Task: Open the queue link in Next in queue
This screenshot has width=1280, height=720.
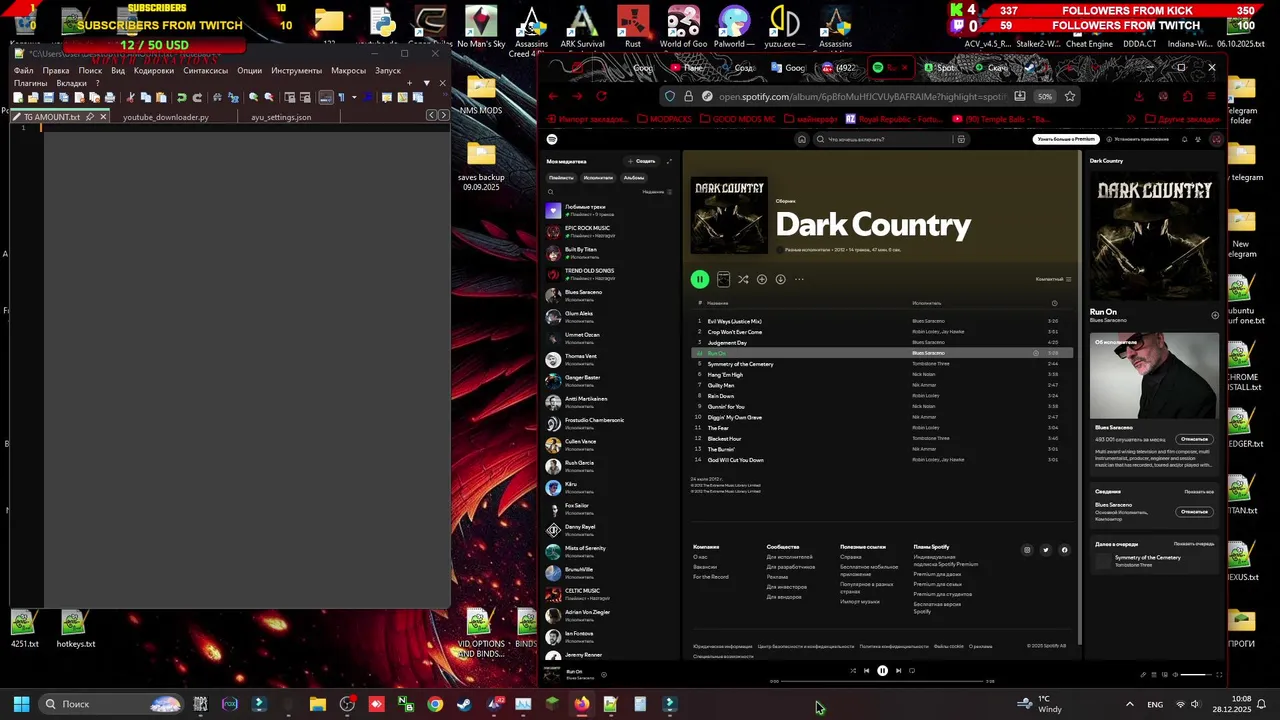Action: coord(1194,544)
